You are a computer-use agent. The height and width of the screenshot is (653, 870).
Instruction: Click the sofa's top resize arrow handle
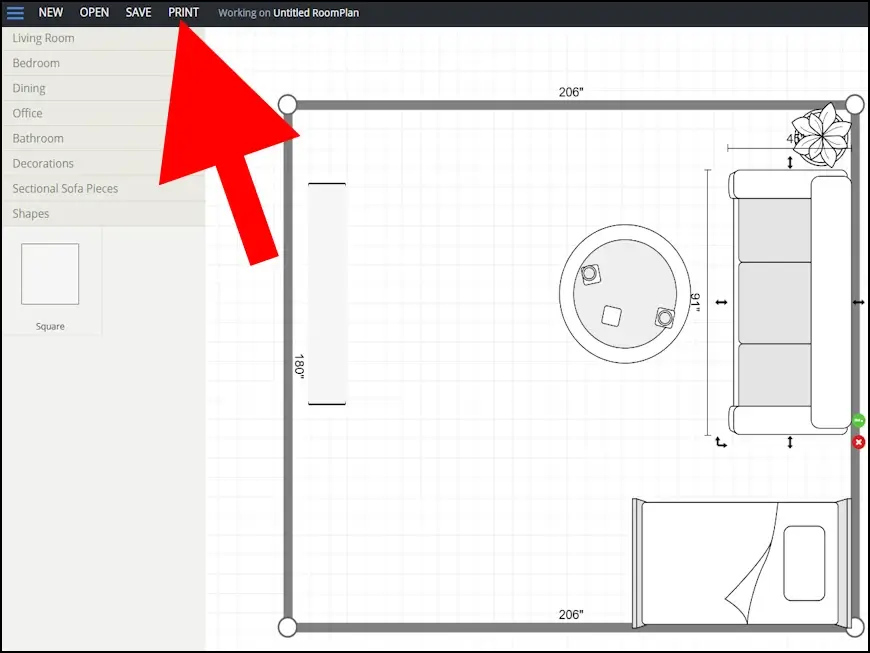click(791, 162)
